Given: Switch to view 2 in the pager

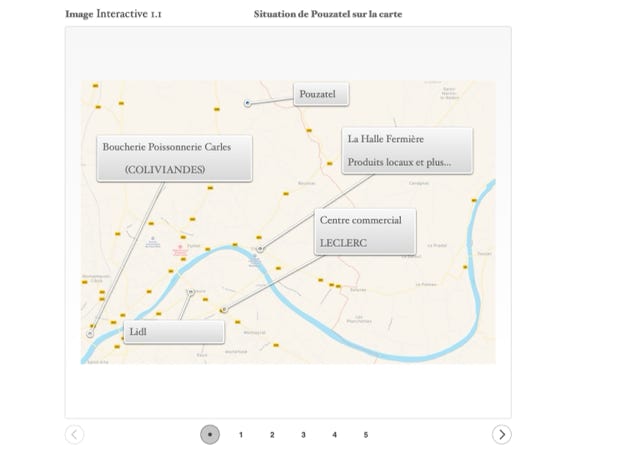Looking at the screenshot, I should coord(272,435).
